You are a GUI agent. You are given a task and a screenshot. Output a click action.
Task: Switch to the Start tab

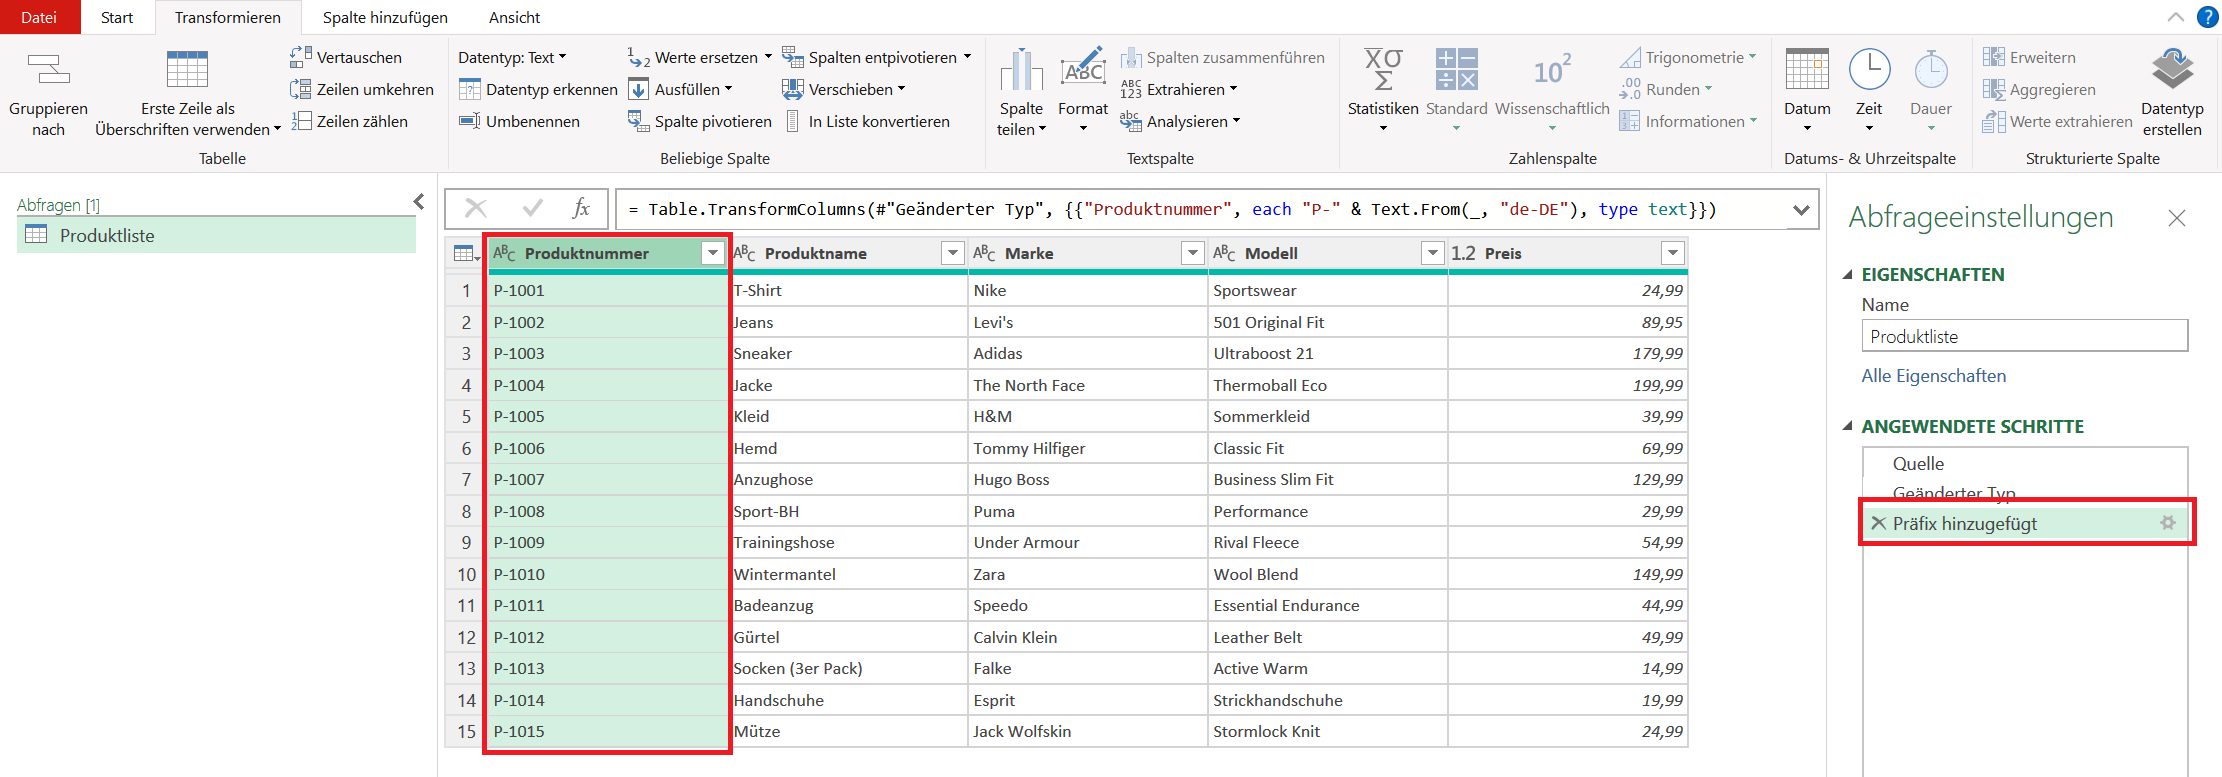117,17
